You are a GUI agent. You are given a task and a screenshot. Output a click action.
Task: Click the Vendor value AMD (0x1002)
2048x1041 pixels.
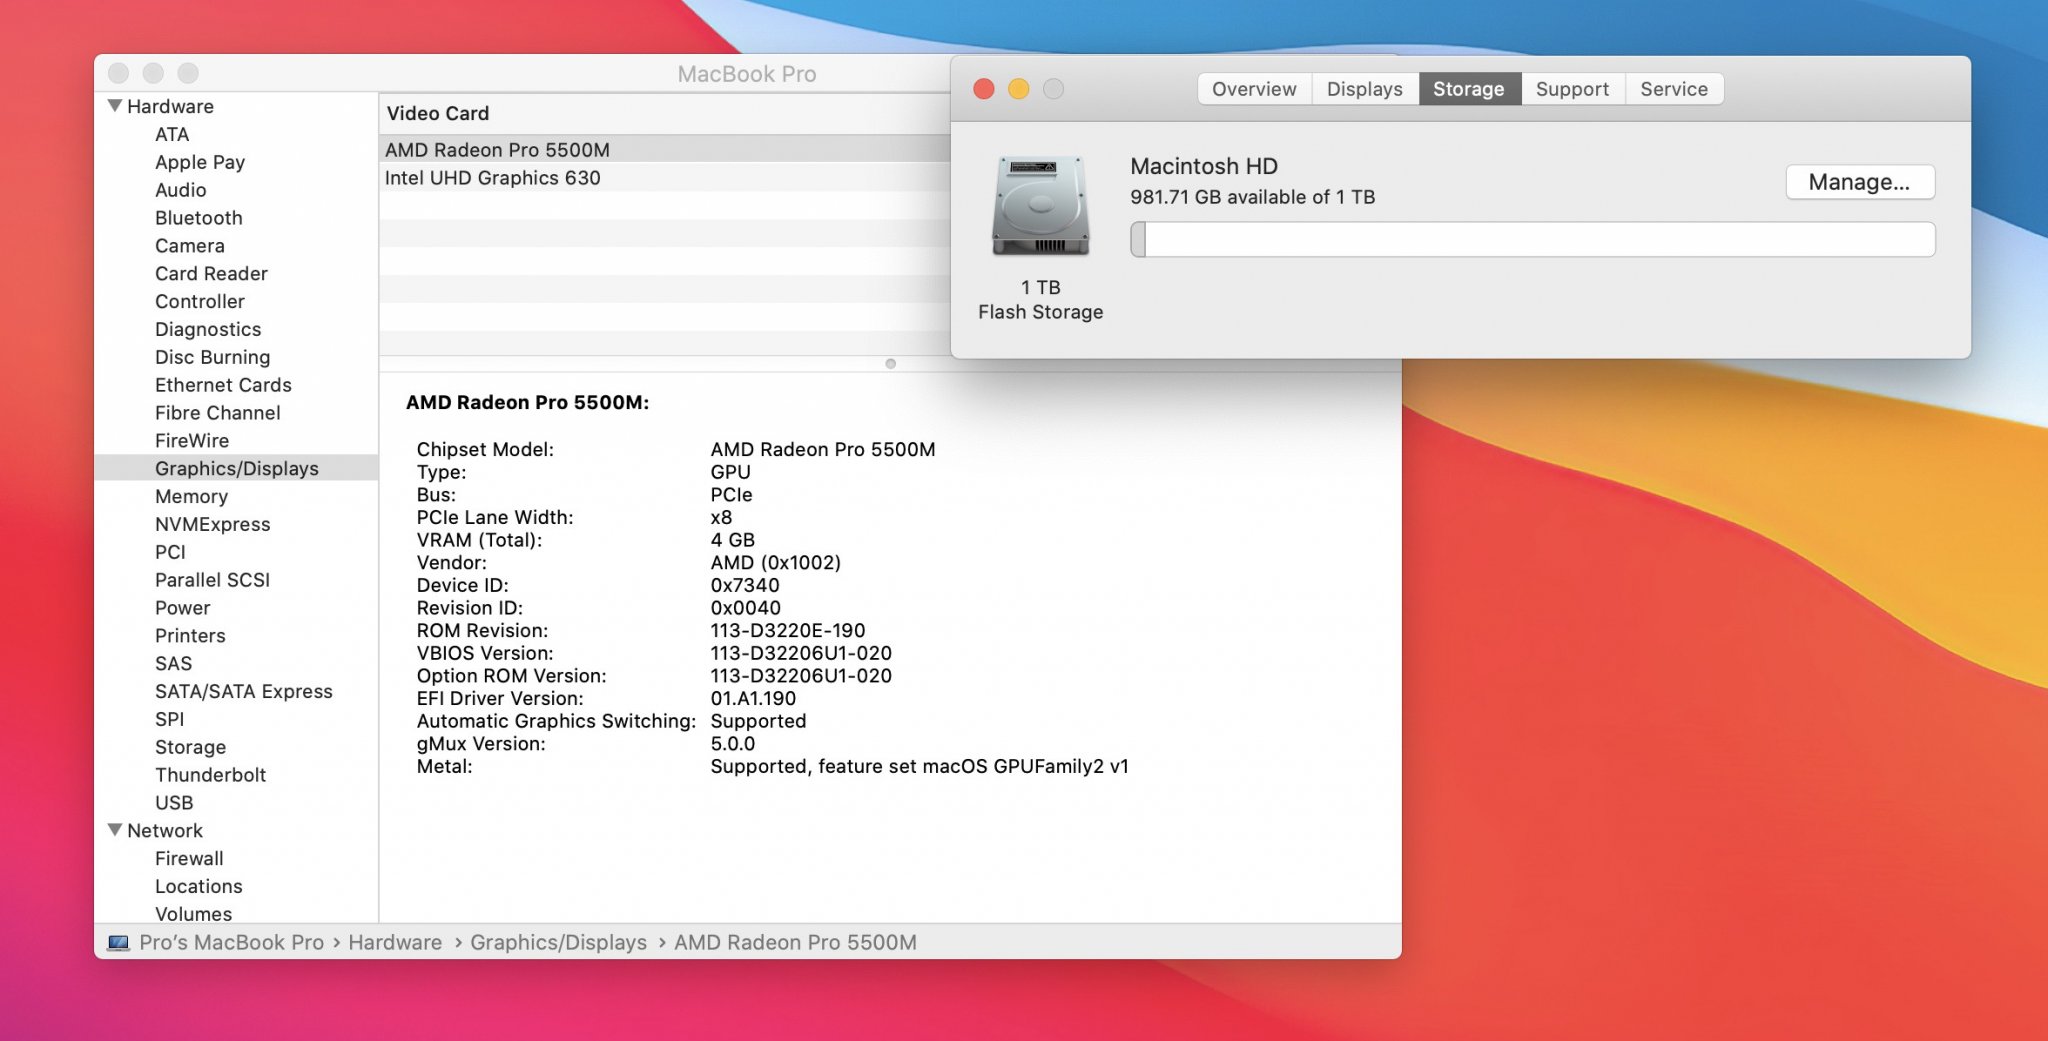tap(775, 562)
